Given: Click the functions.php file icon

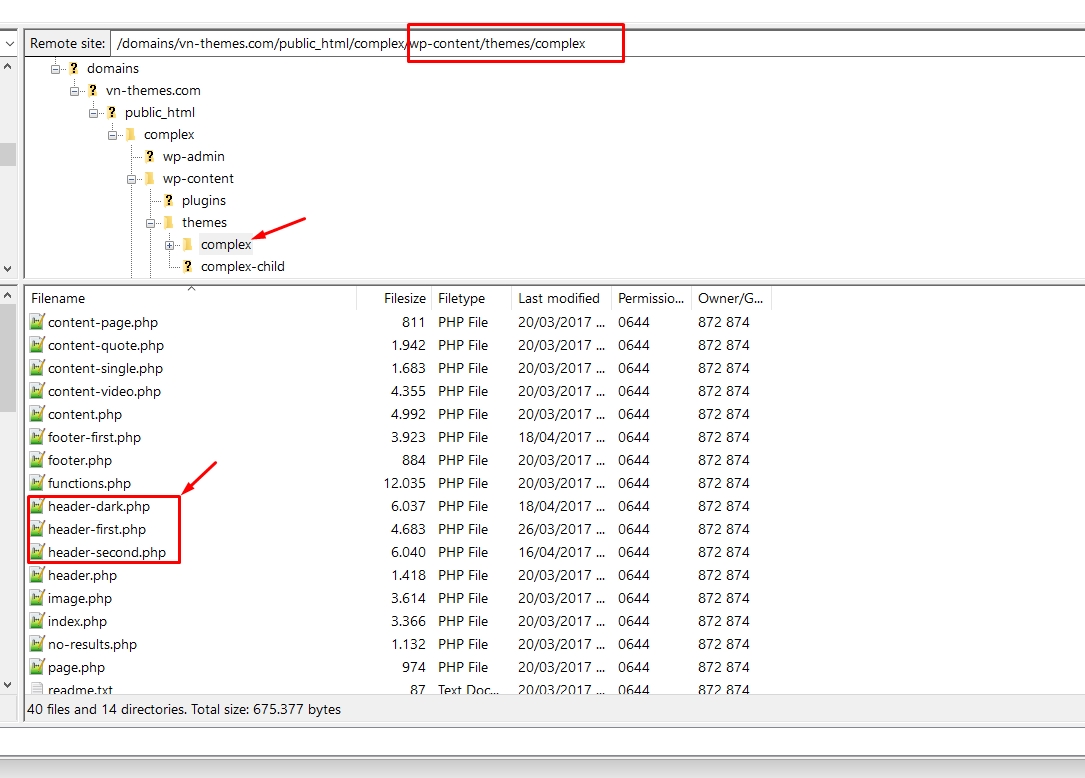Looking at the screenshot, I should tap(37, 483).
